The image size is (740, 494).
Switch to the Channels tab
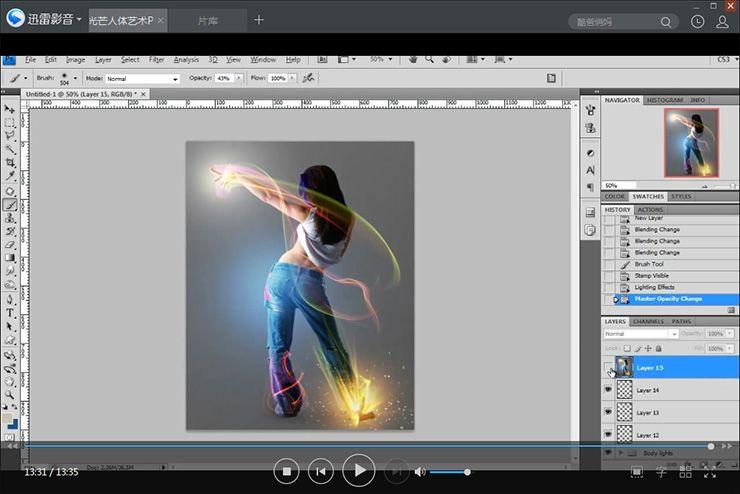648,321
